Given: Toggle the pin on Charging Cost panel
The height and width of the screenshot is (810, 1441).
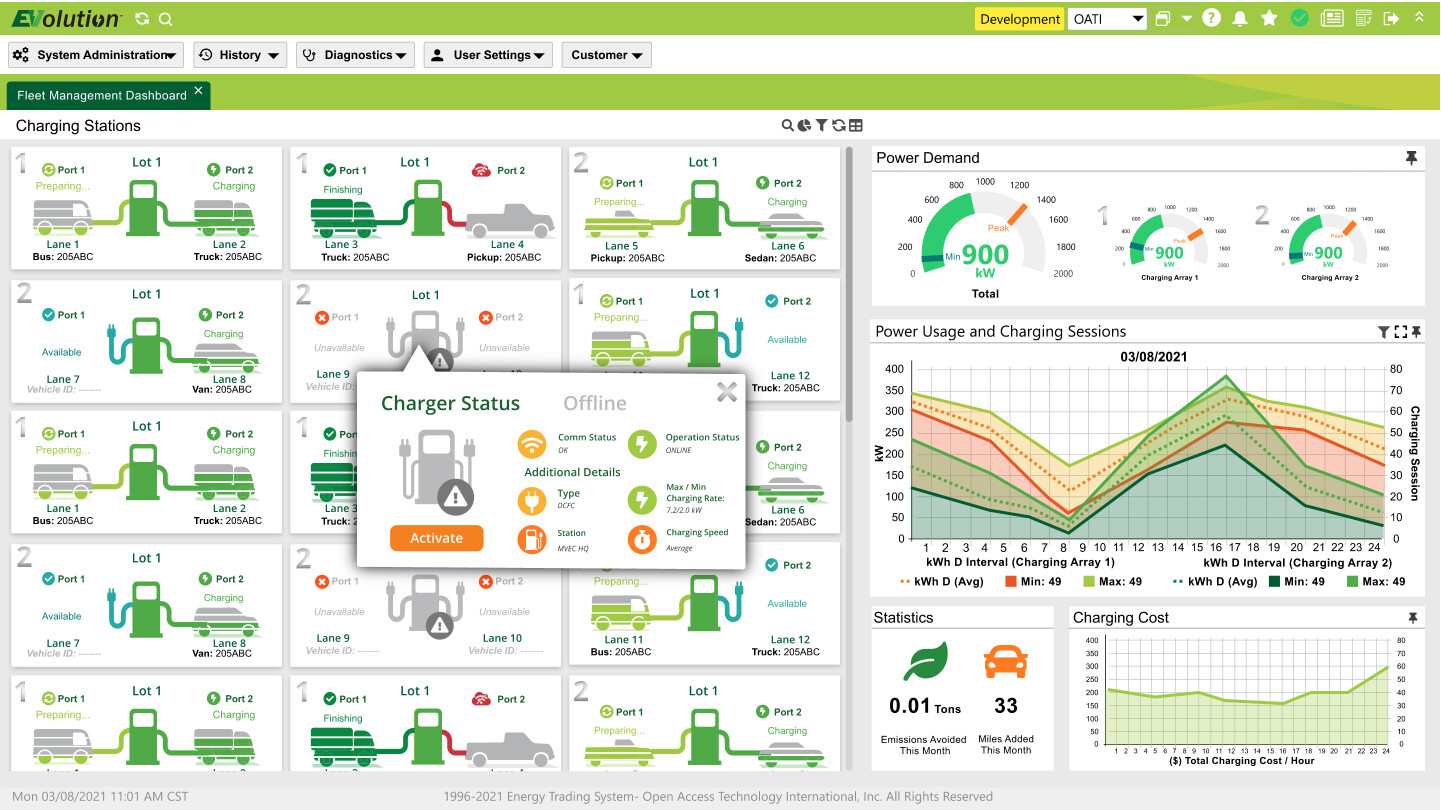Looking at the screenshot, I should [x=1412, y=617].
